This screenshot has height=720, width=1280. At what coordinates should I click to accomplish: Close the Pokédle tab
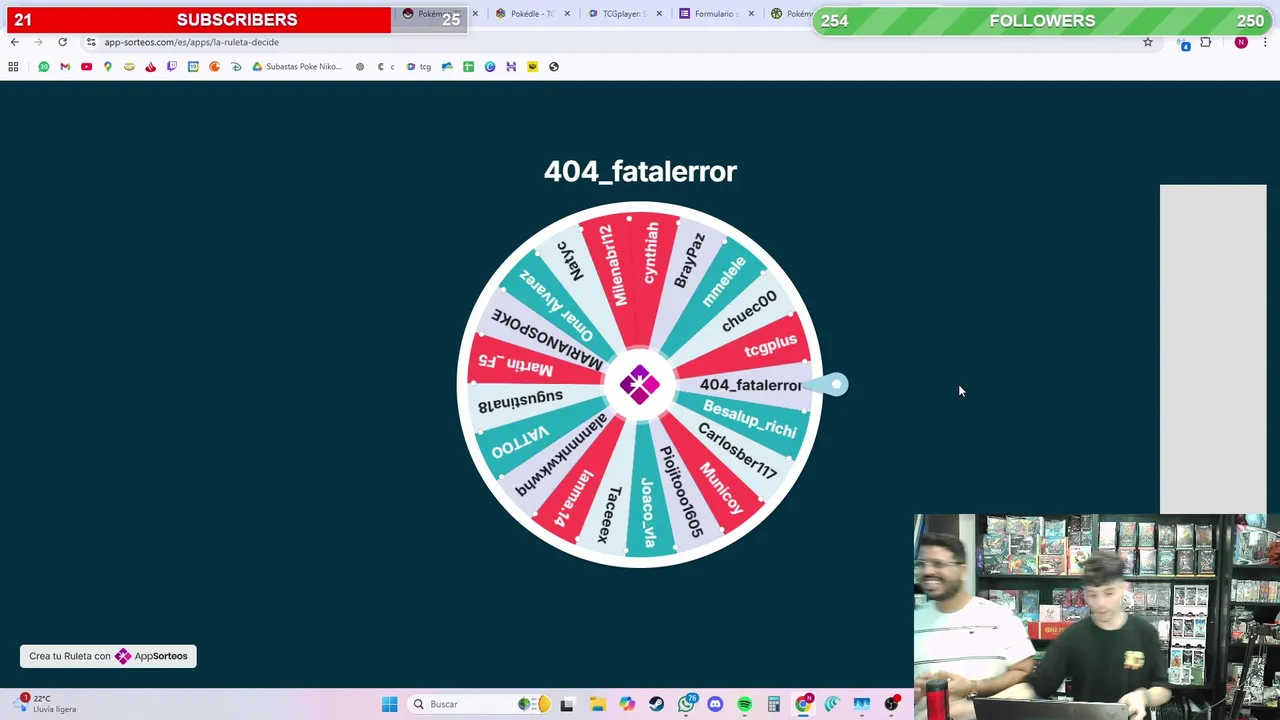click(x=568, y=14)
